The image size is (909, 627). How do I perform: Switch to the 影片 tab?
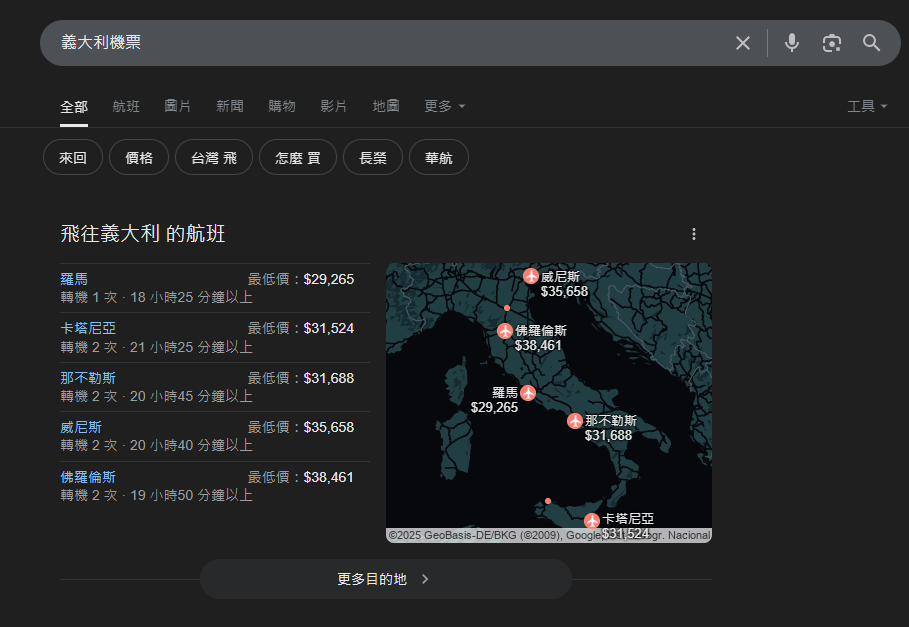tap(333, 107)
